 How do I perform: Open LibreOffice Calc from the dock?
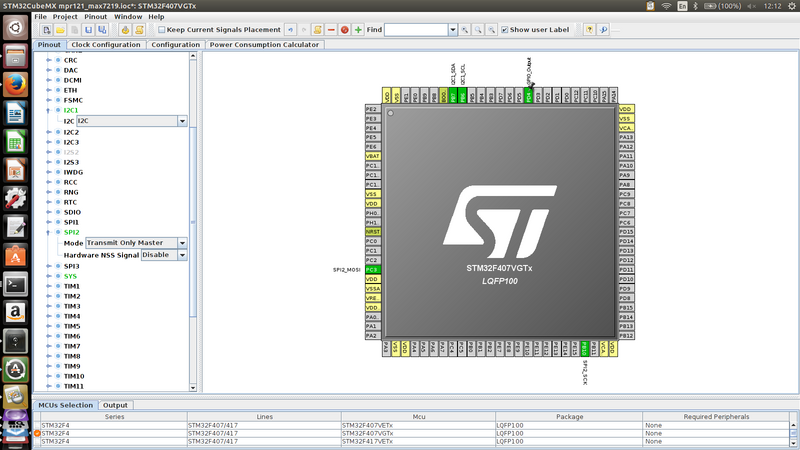(x=15, y=142)
